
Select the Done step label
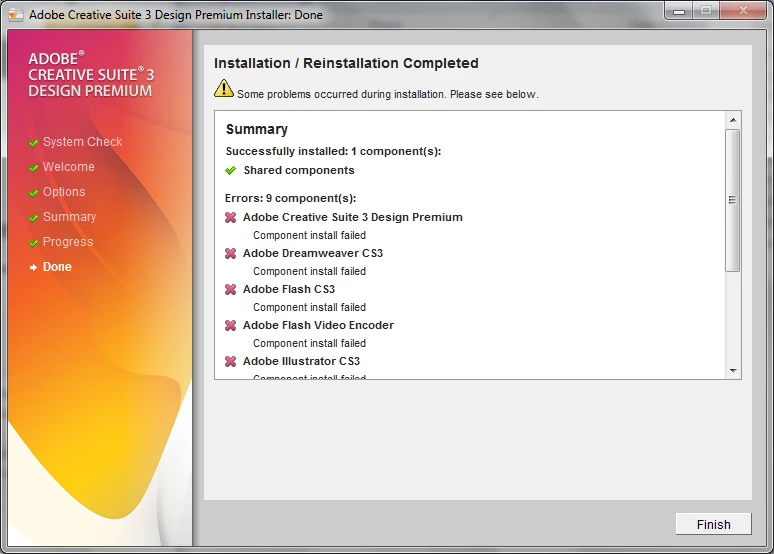point(57,267)
